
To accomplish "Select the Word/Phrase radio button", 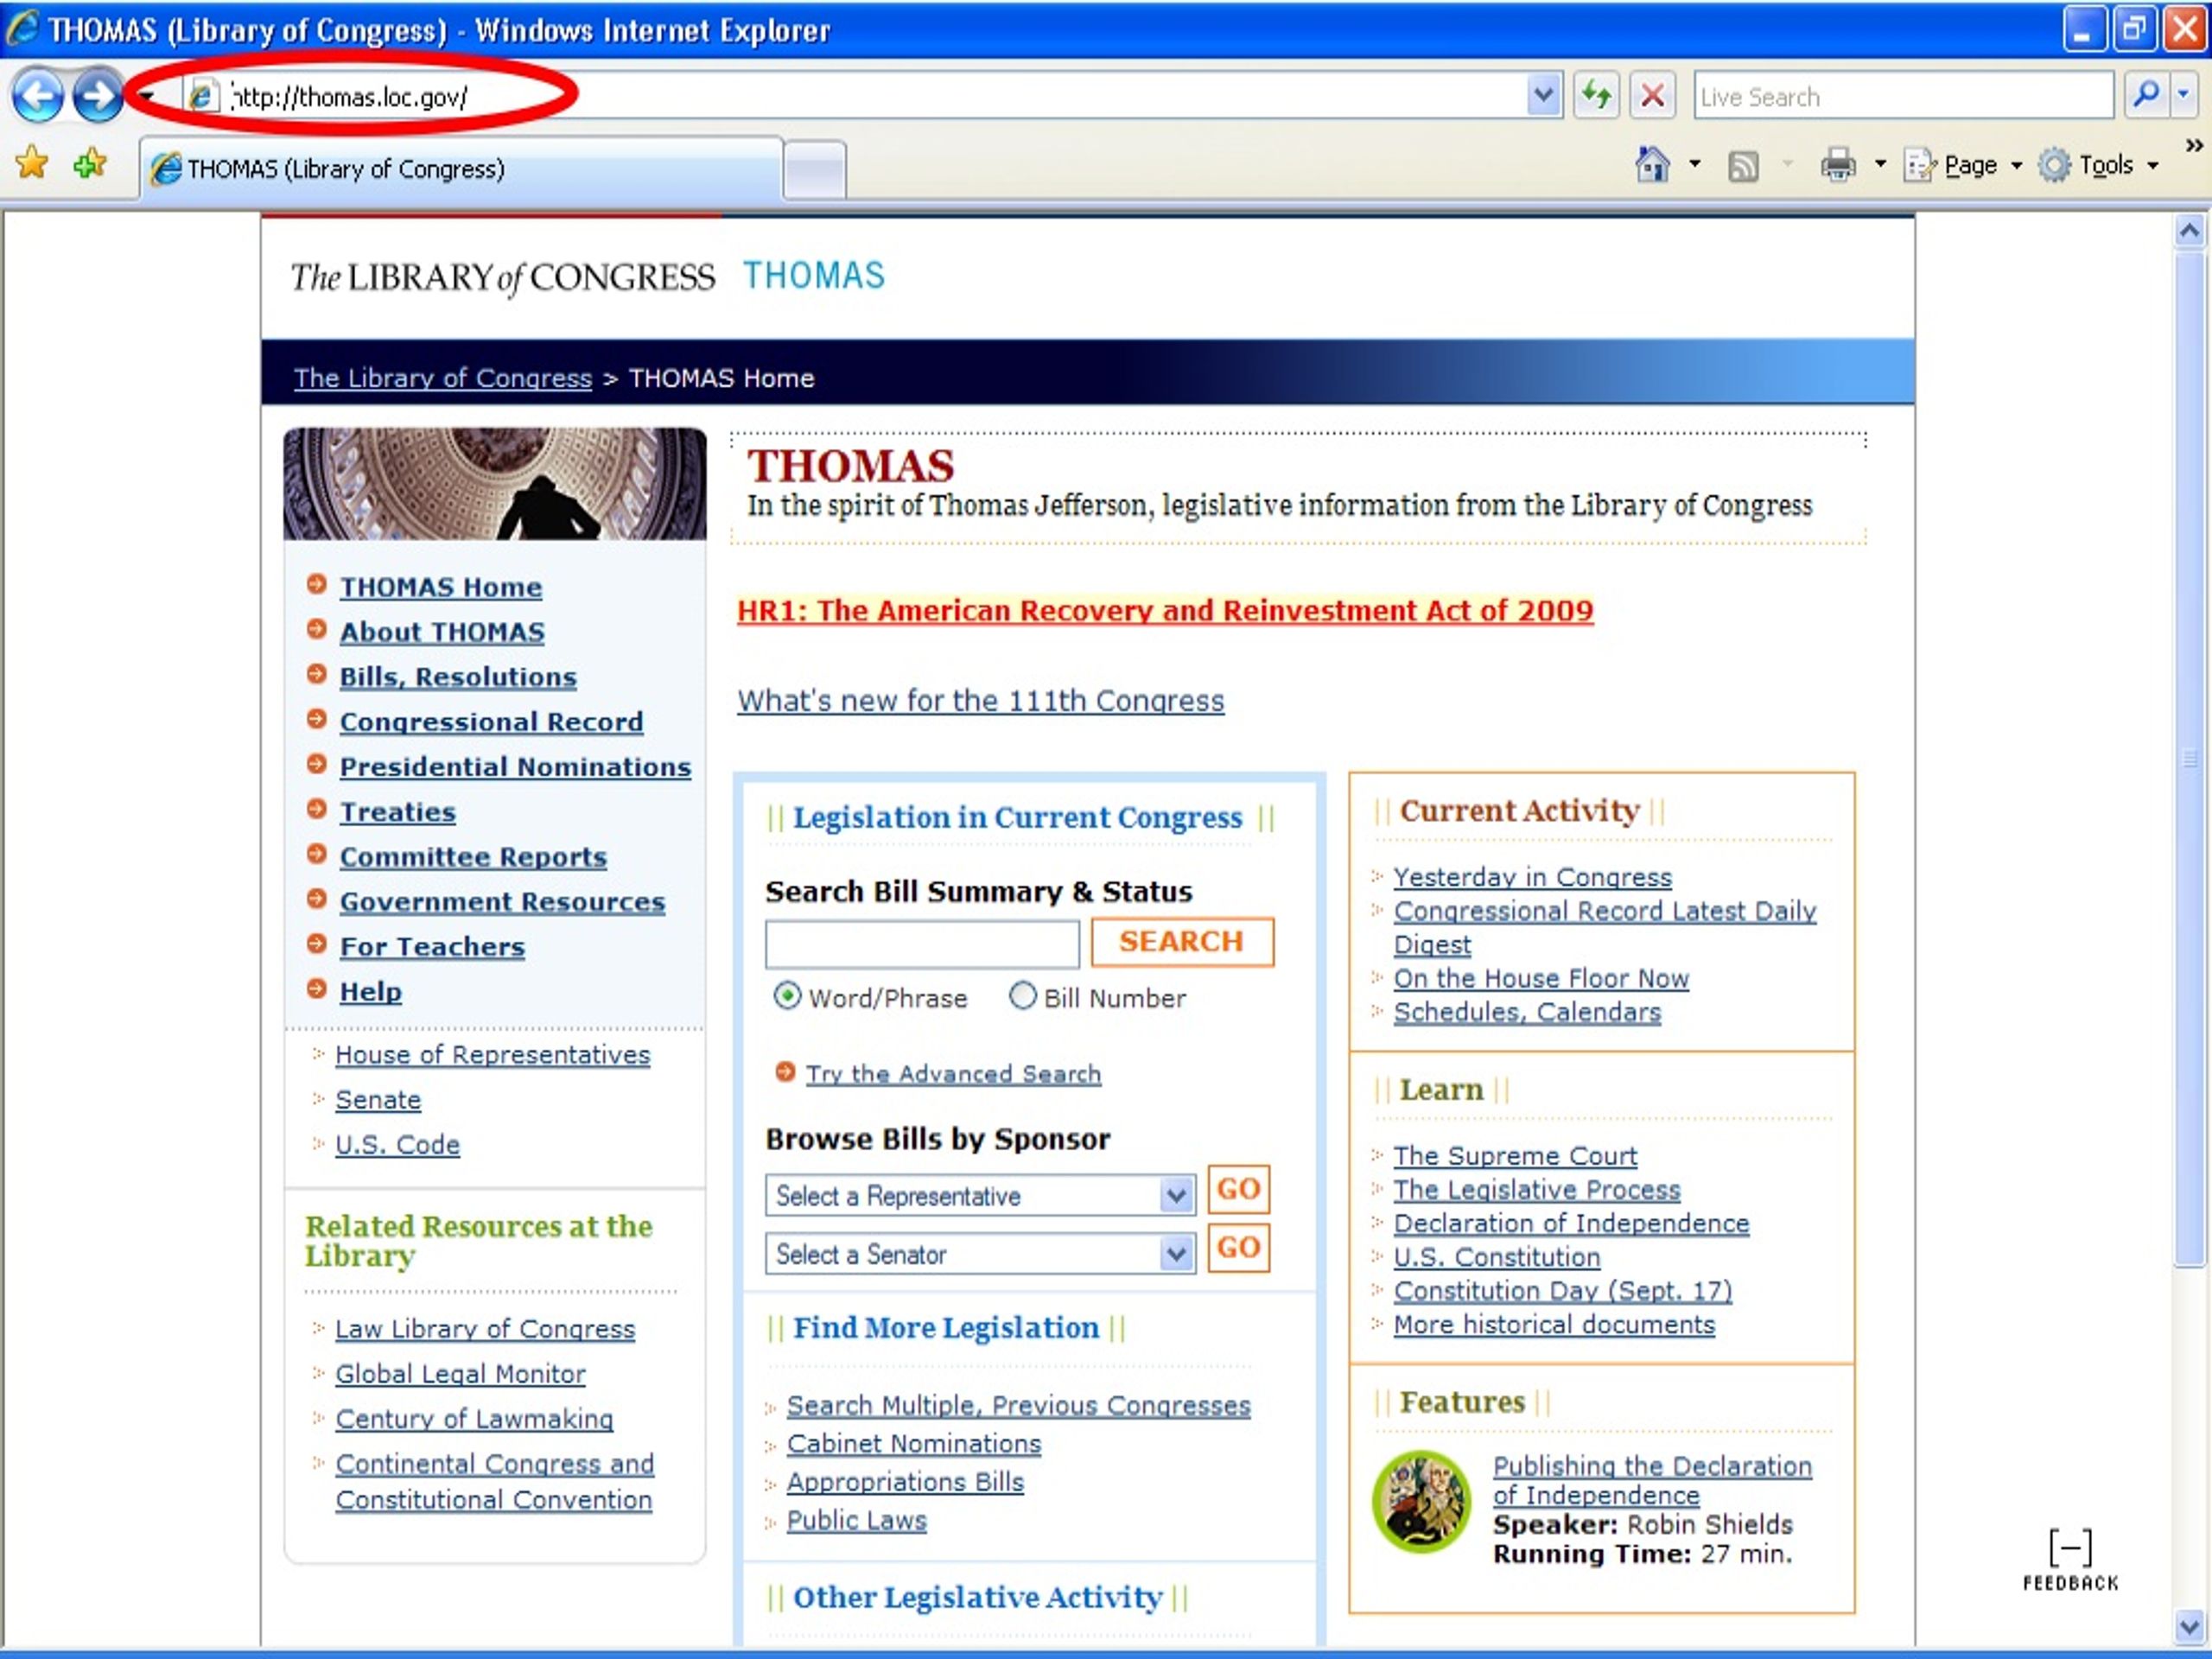I will (x=787, y=997).
